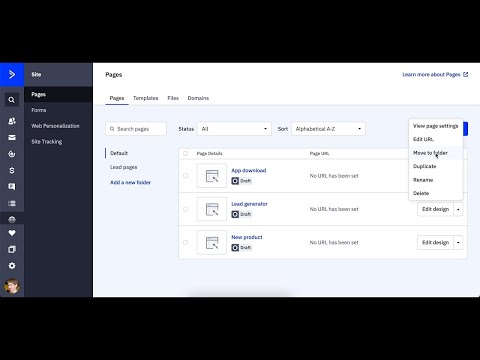Viewport: 480px width, 360px height.
Task: Open Forms in the Site sidebar
Action: 58,110
